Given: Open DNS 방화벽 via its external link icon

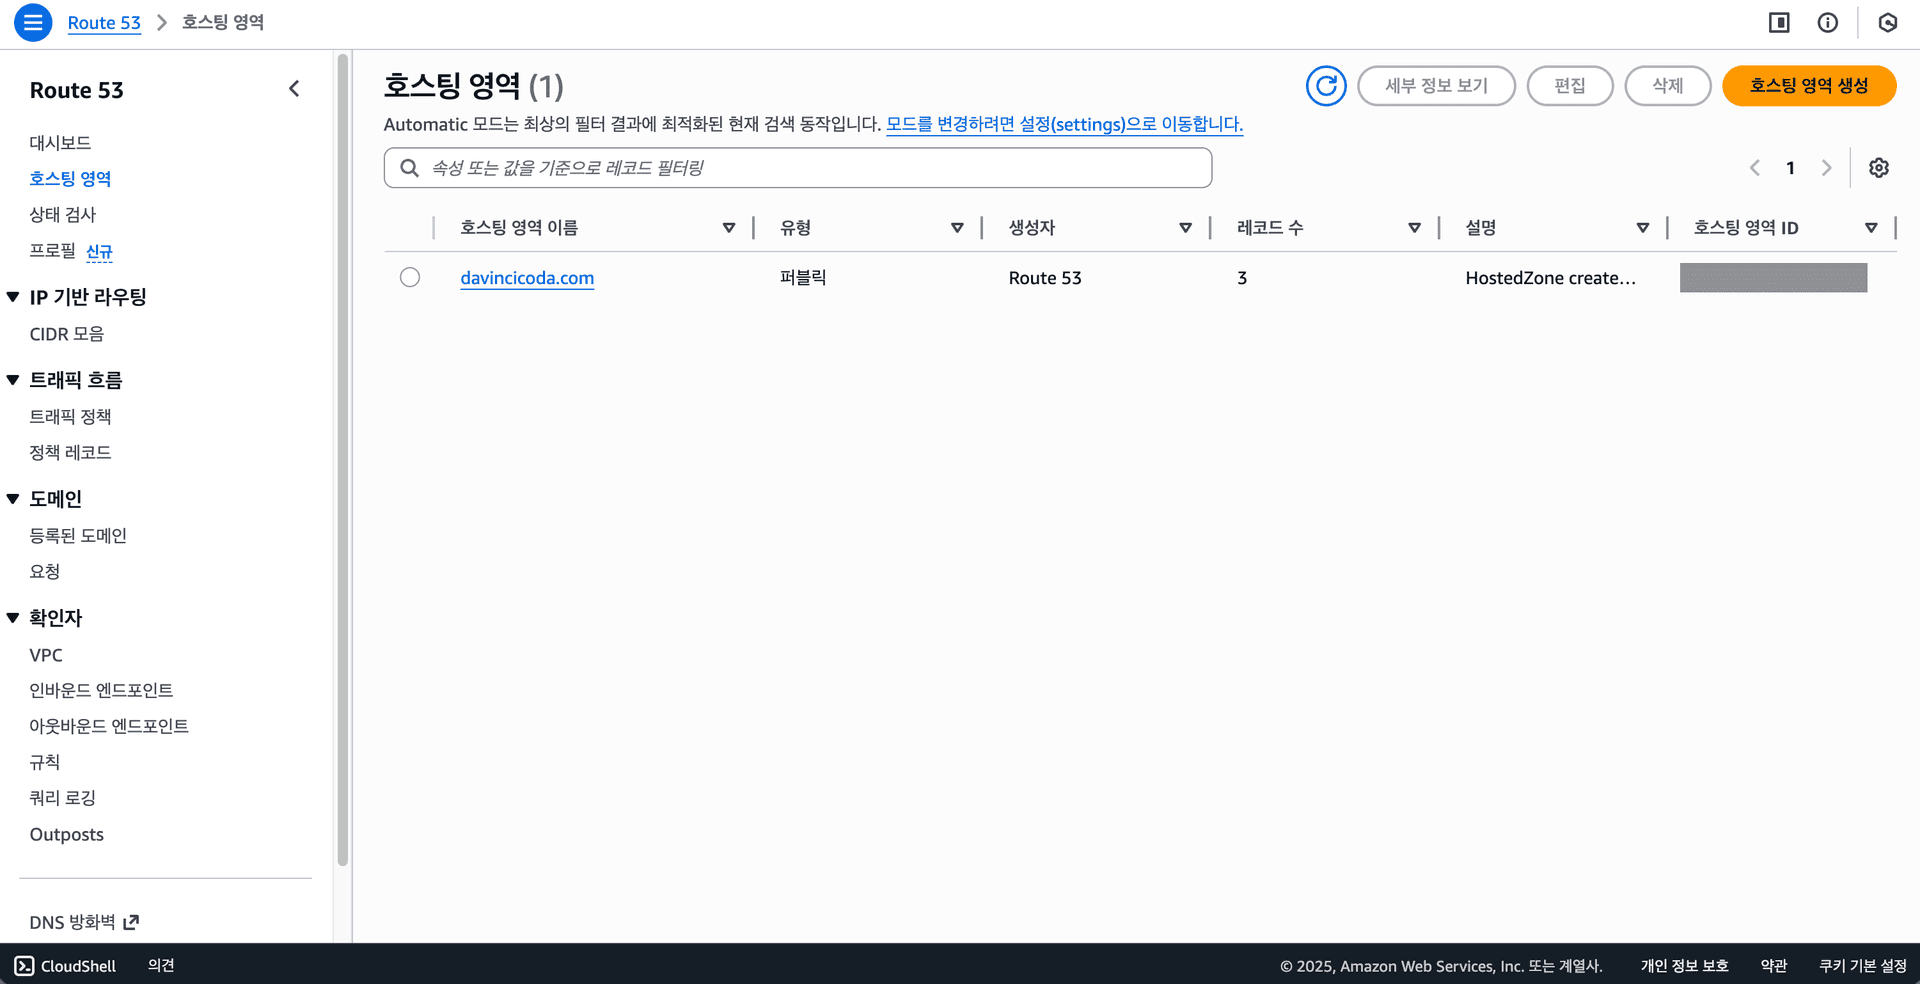Looking at the screenshot, I should pos(131,921).
